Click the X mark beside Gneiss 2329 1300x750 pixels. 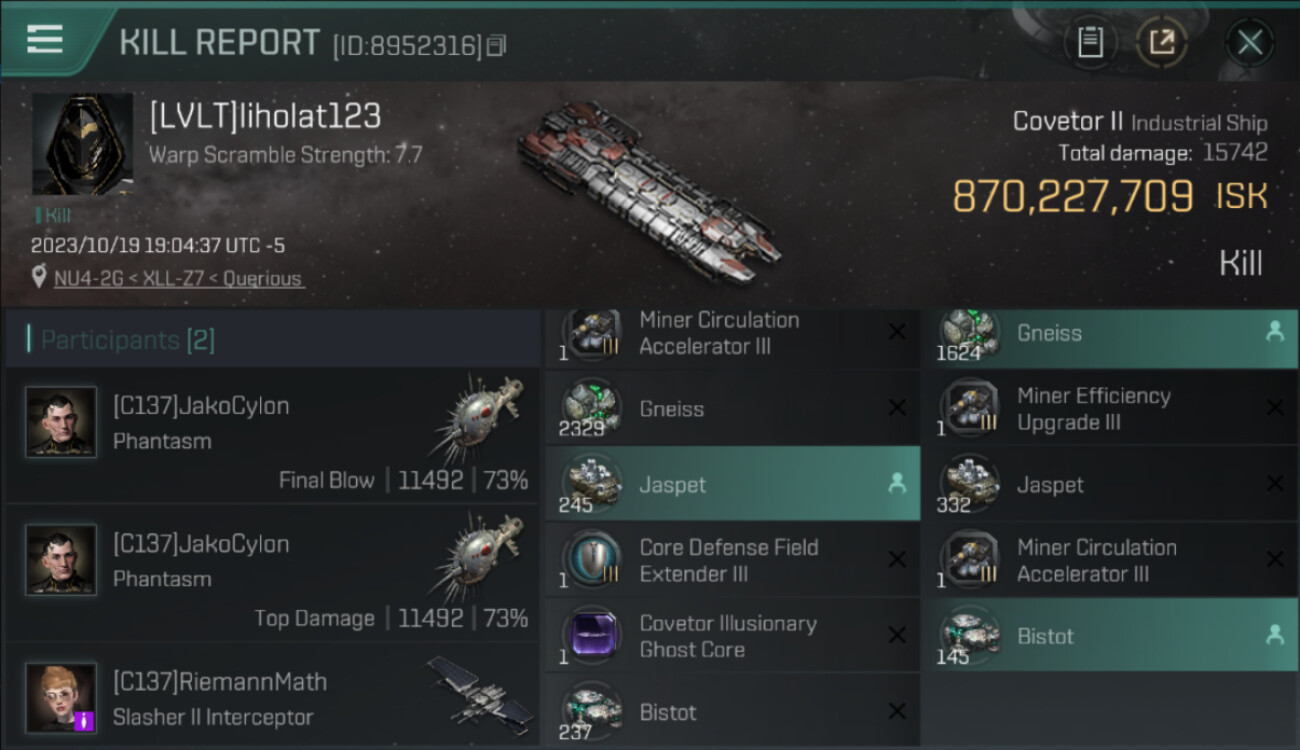coord(897,408)
